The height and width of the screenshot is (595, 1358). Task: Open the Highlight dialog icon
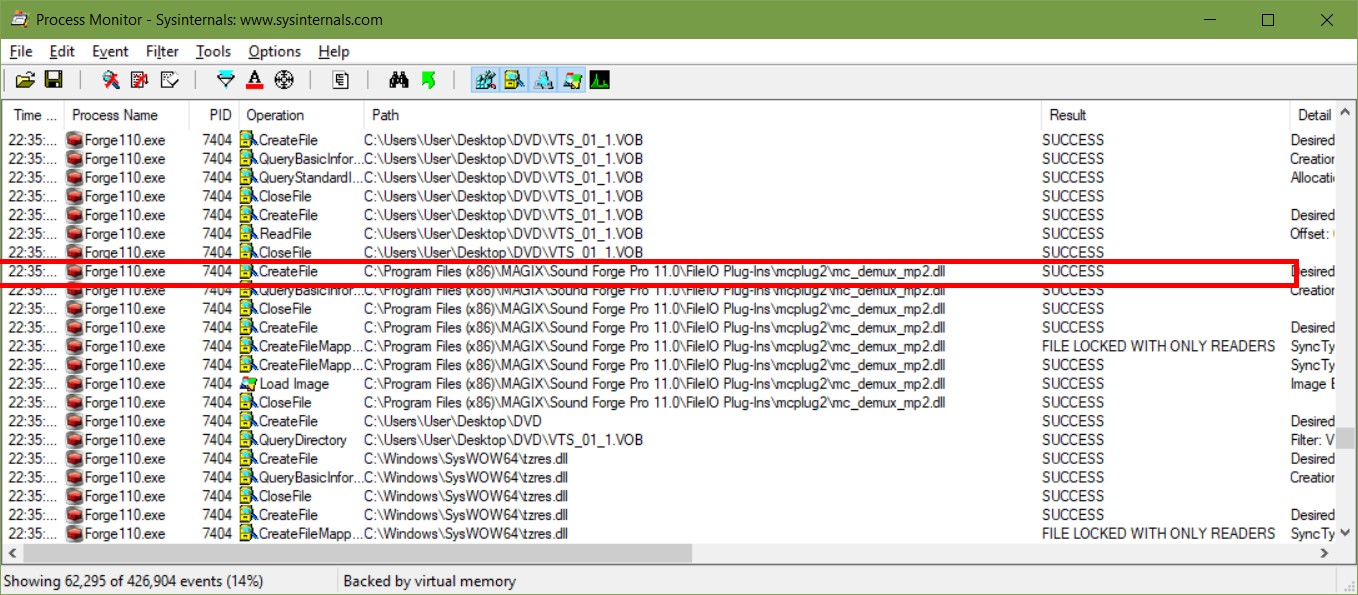pyautogui.click(x=255, y=80)
